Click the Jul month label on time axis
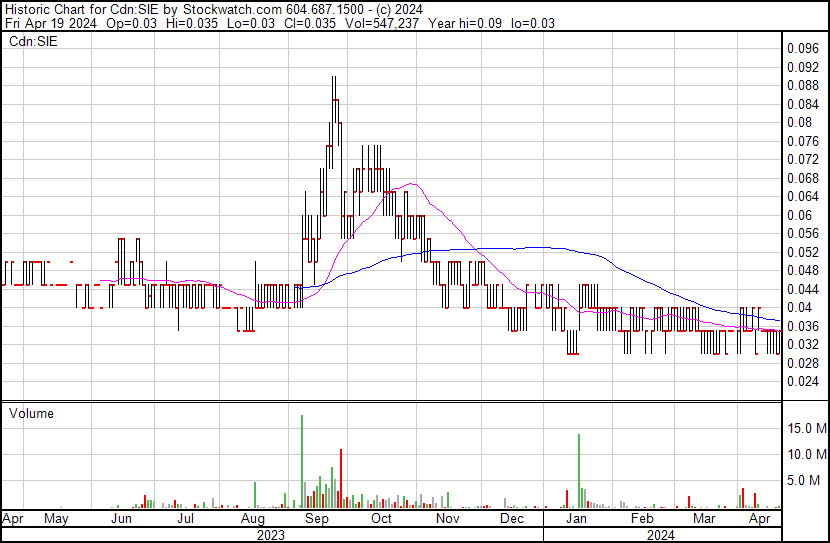The height and width of the screenshot is (543, 830). point(185,519)
